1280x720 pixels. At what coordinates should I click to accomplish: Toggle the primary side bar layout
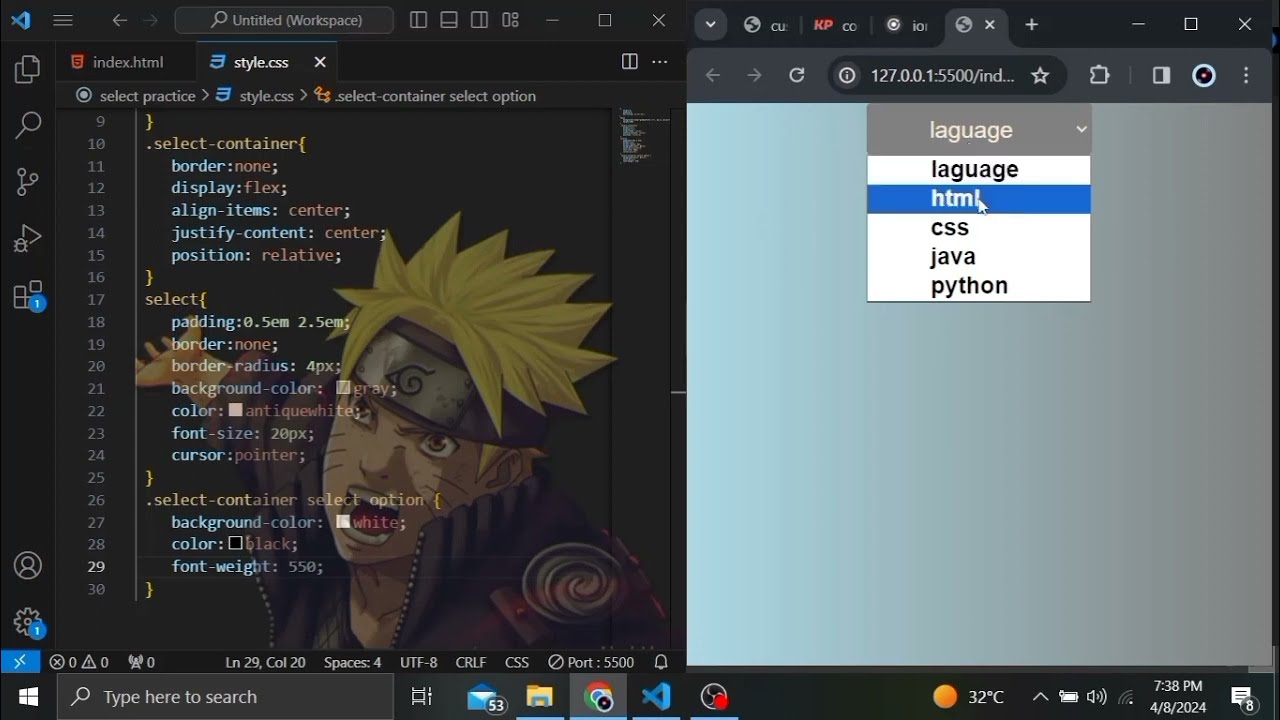pos(419,21)
